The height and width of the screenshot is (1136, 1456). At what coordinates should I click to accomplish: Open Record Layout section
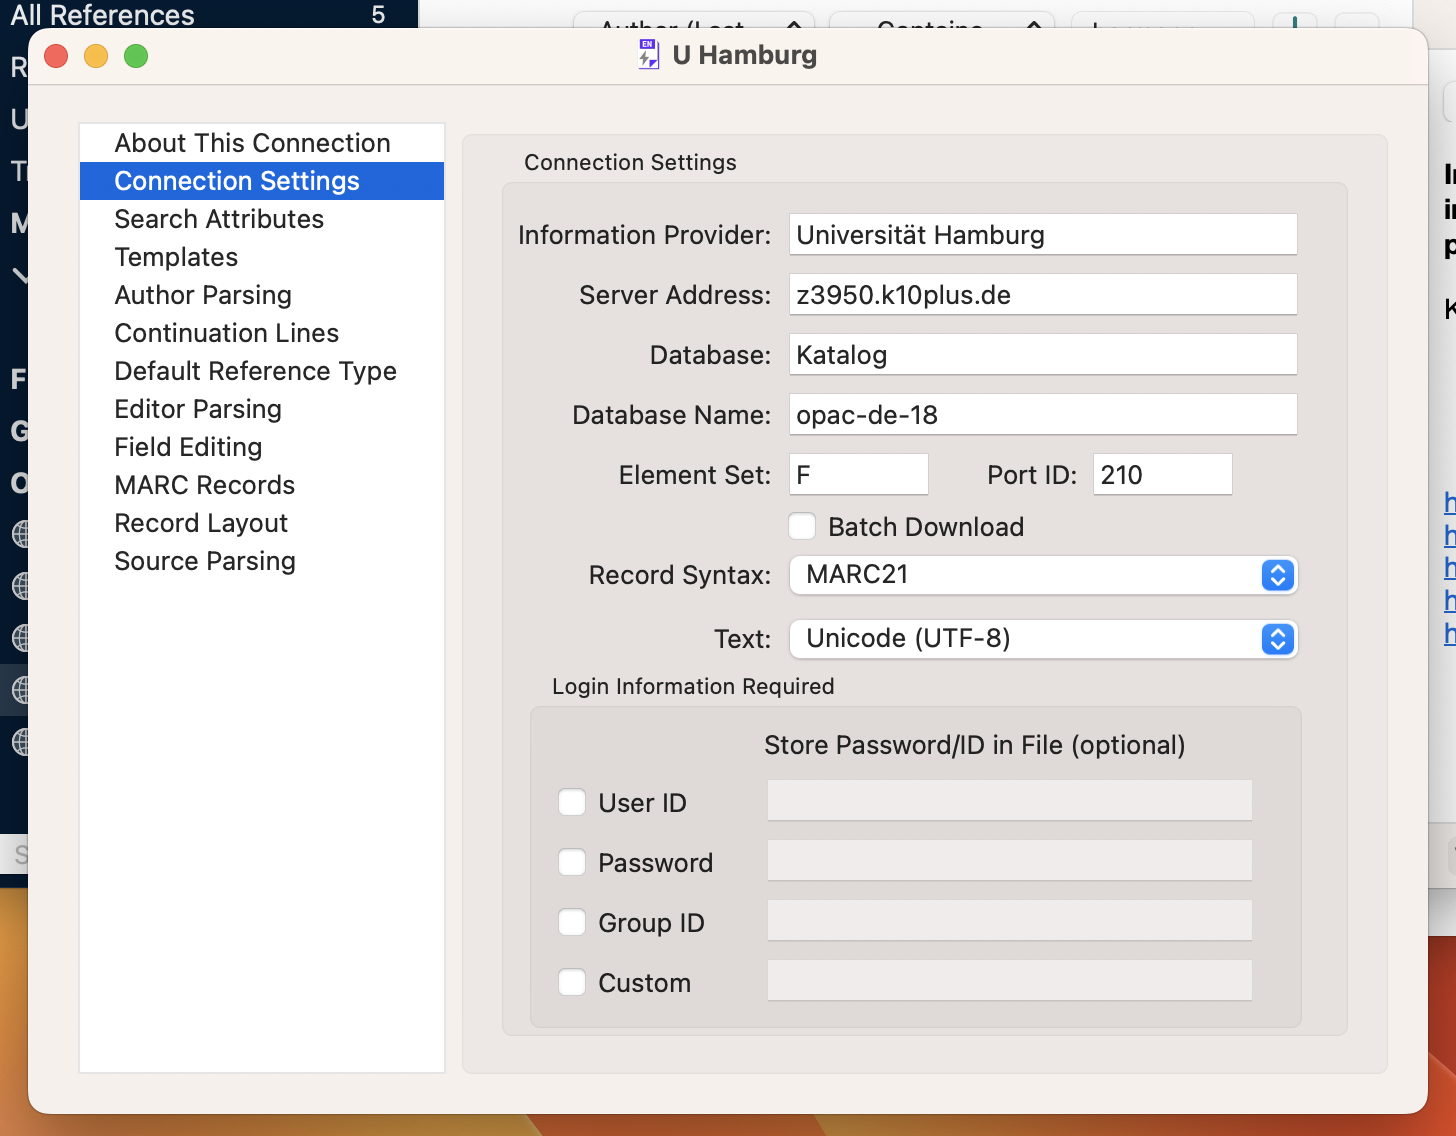pyautogui.click(x=262, y=523)
